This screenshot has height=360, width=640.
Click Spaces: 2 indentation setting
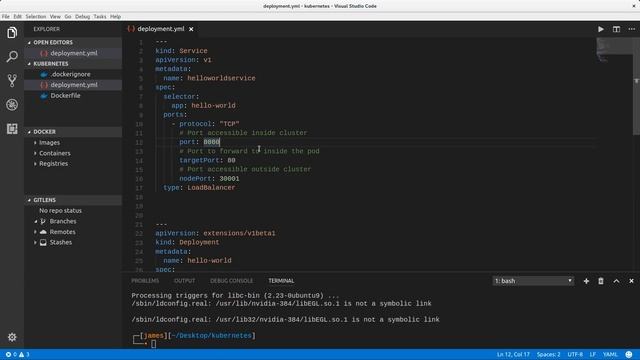pos(549,354)
